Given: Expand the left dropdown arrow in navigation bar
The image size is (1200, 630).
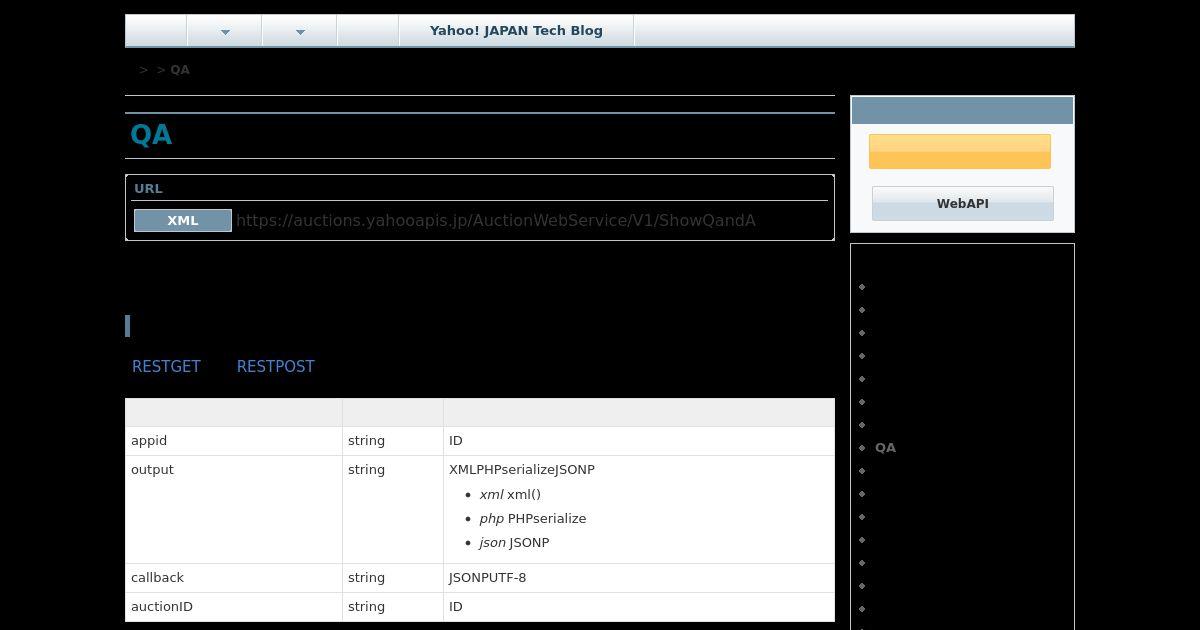Looking at the screenshot, I should pyautogui.click(x=225, y=32).
